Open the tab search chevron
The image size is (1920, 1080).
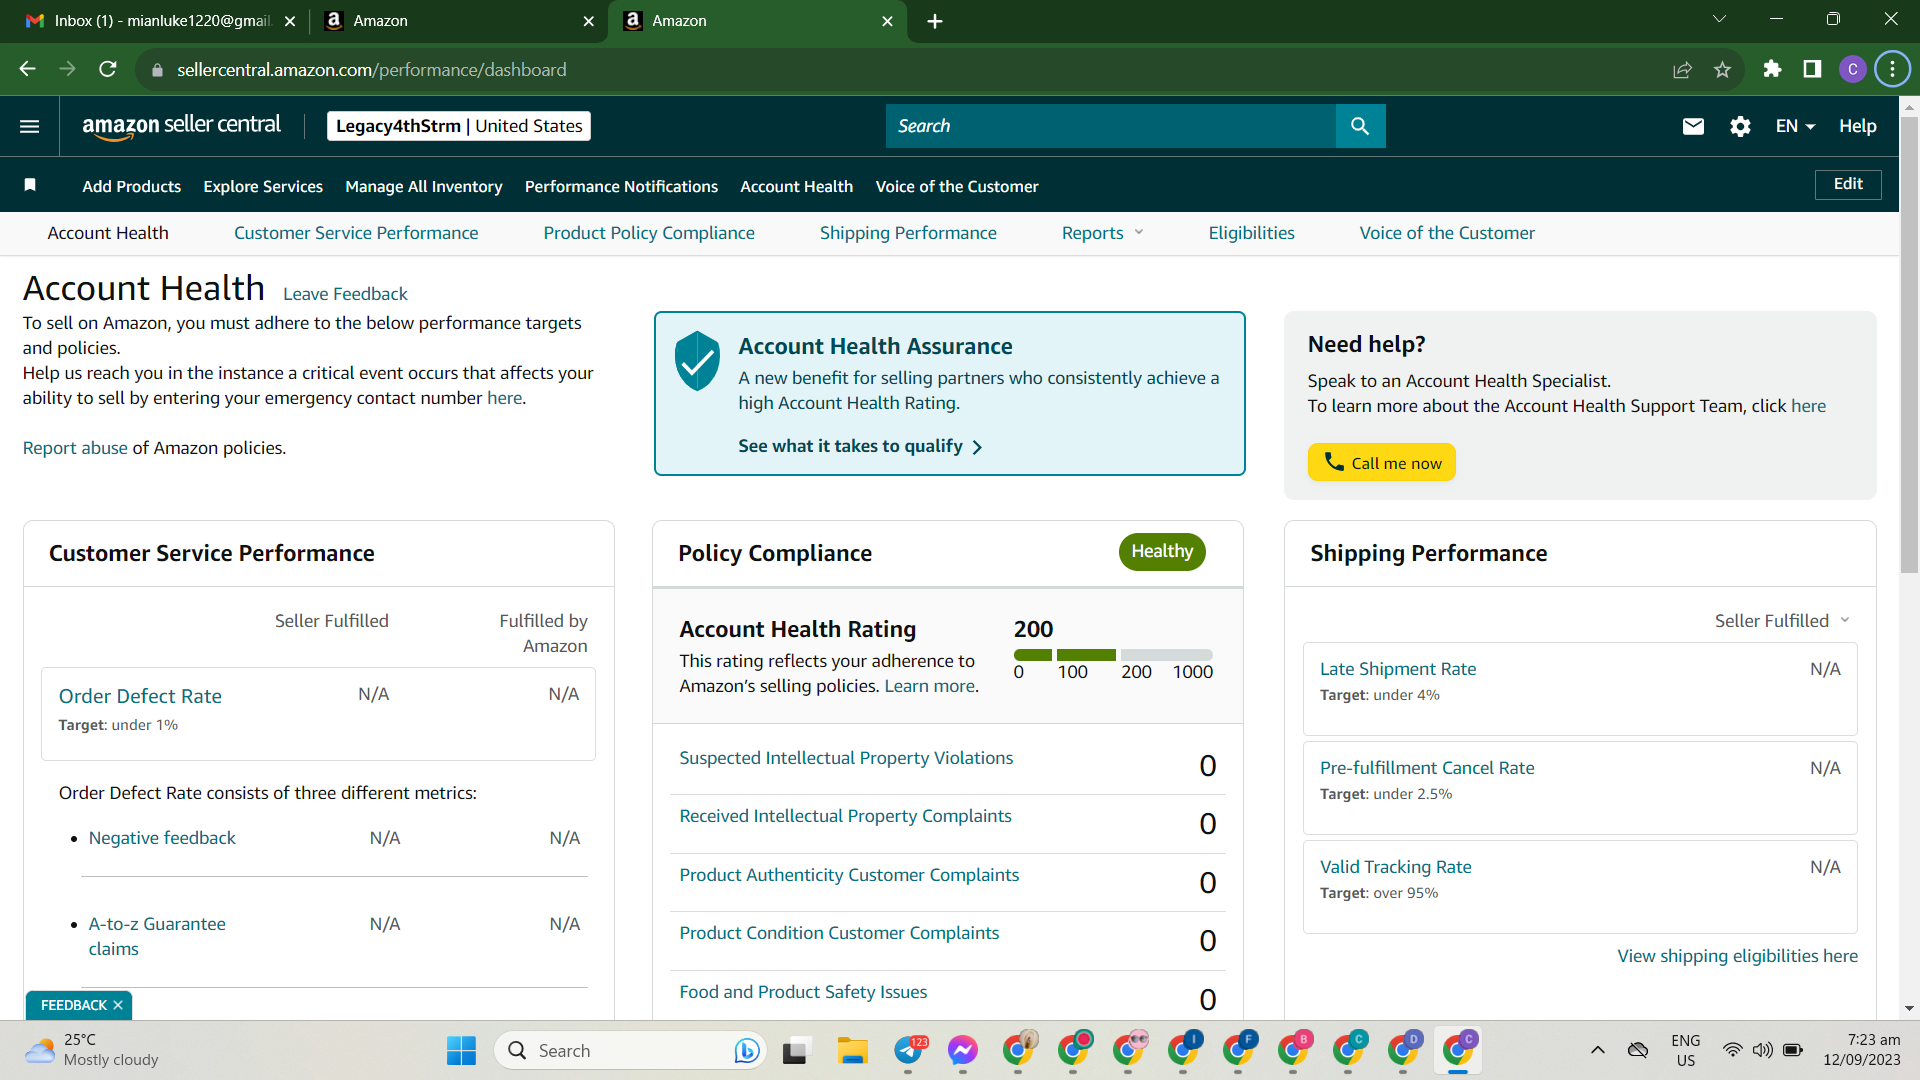[1720, 19]
